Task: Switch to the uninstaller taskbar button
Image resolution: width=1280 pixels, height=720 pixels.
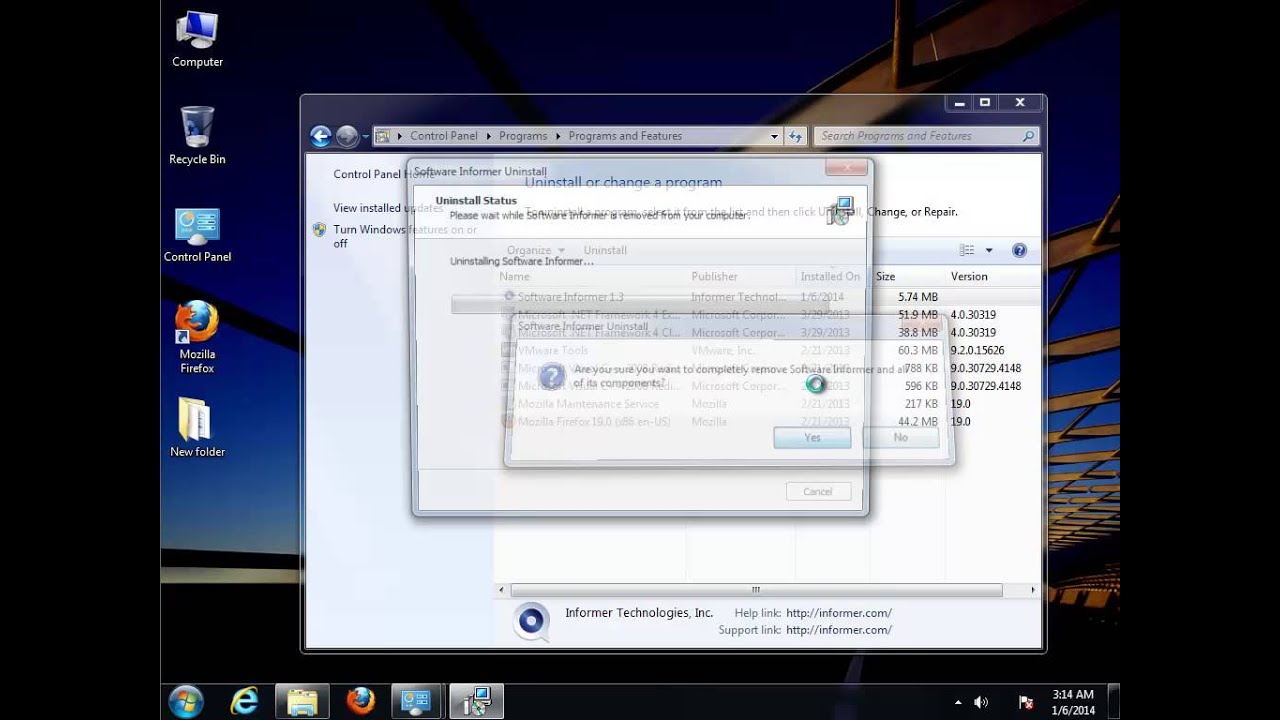Action: [476, 701]
